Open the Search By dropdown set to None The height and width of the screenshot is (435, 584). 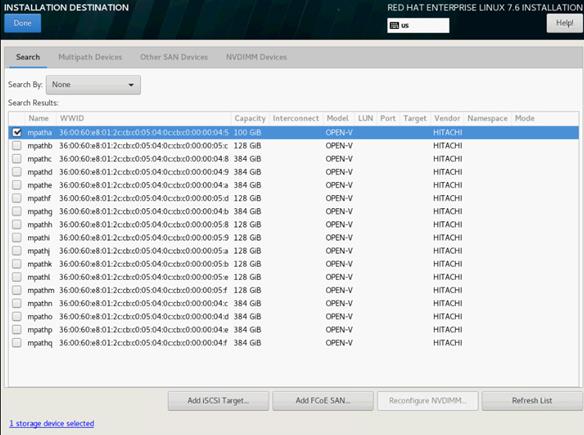pos(93,85)
